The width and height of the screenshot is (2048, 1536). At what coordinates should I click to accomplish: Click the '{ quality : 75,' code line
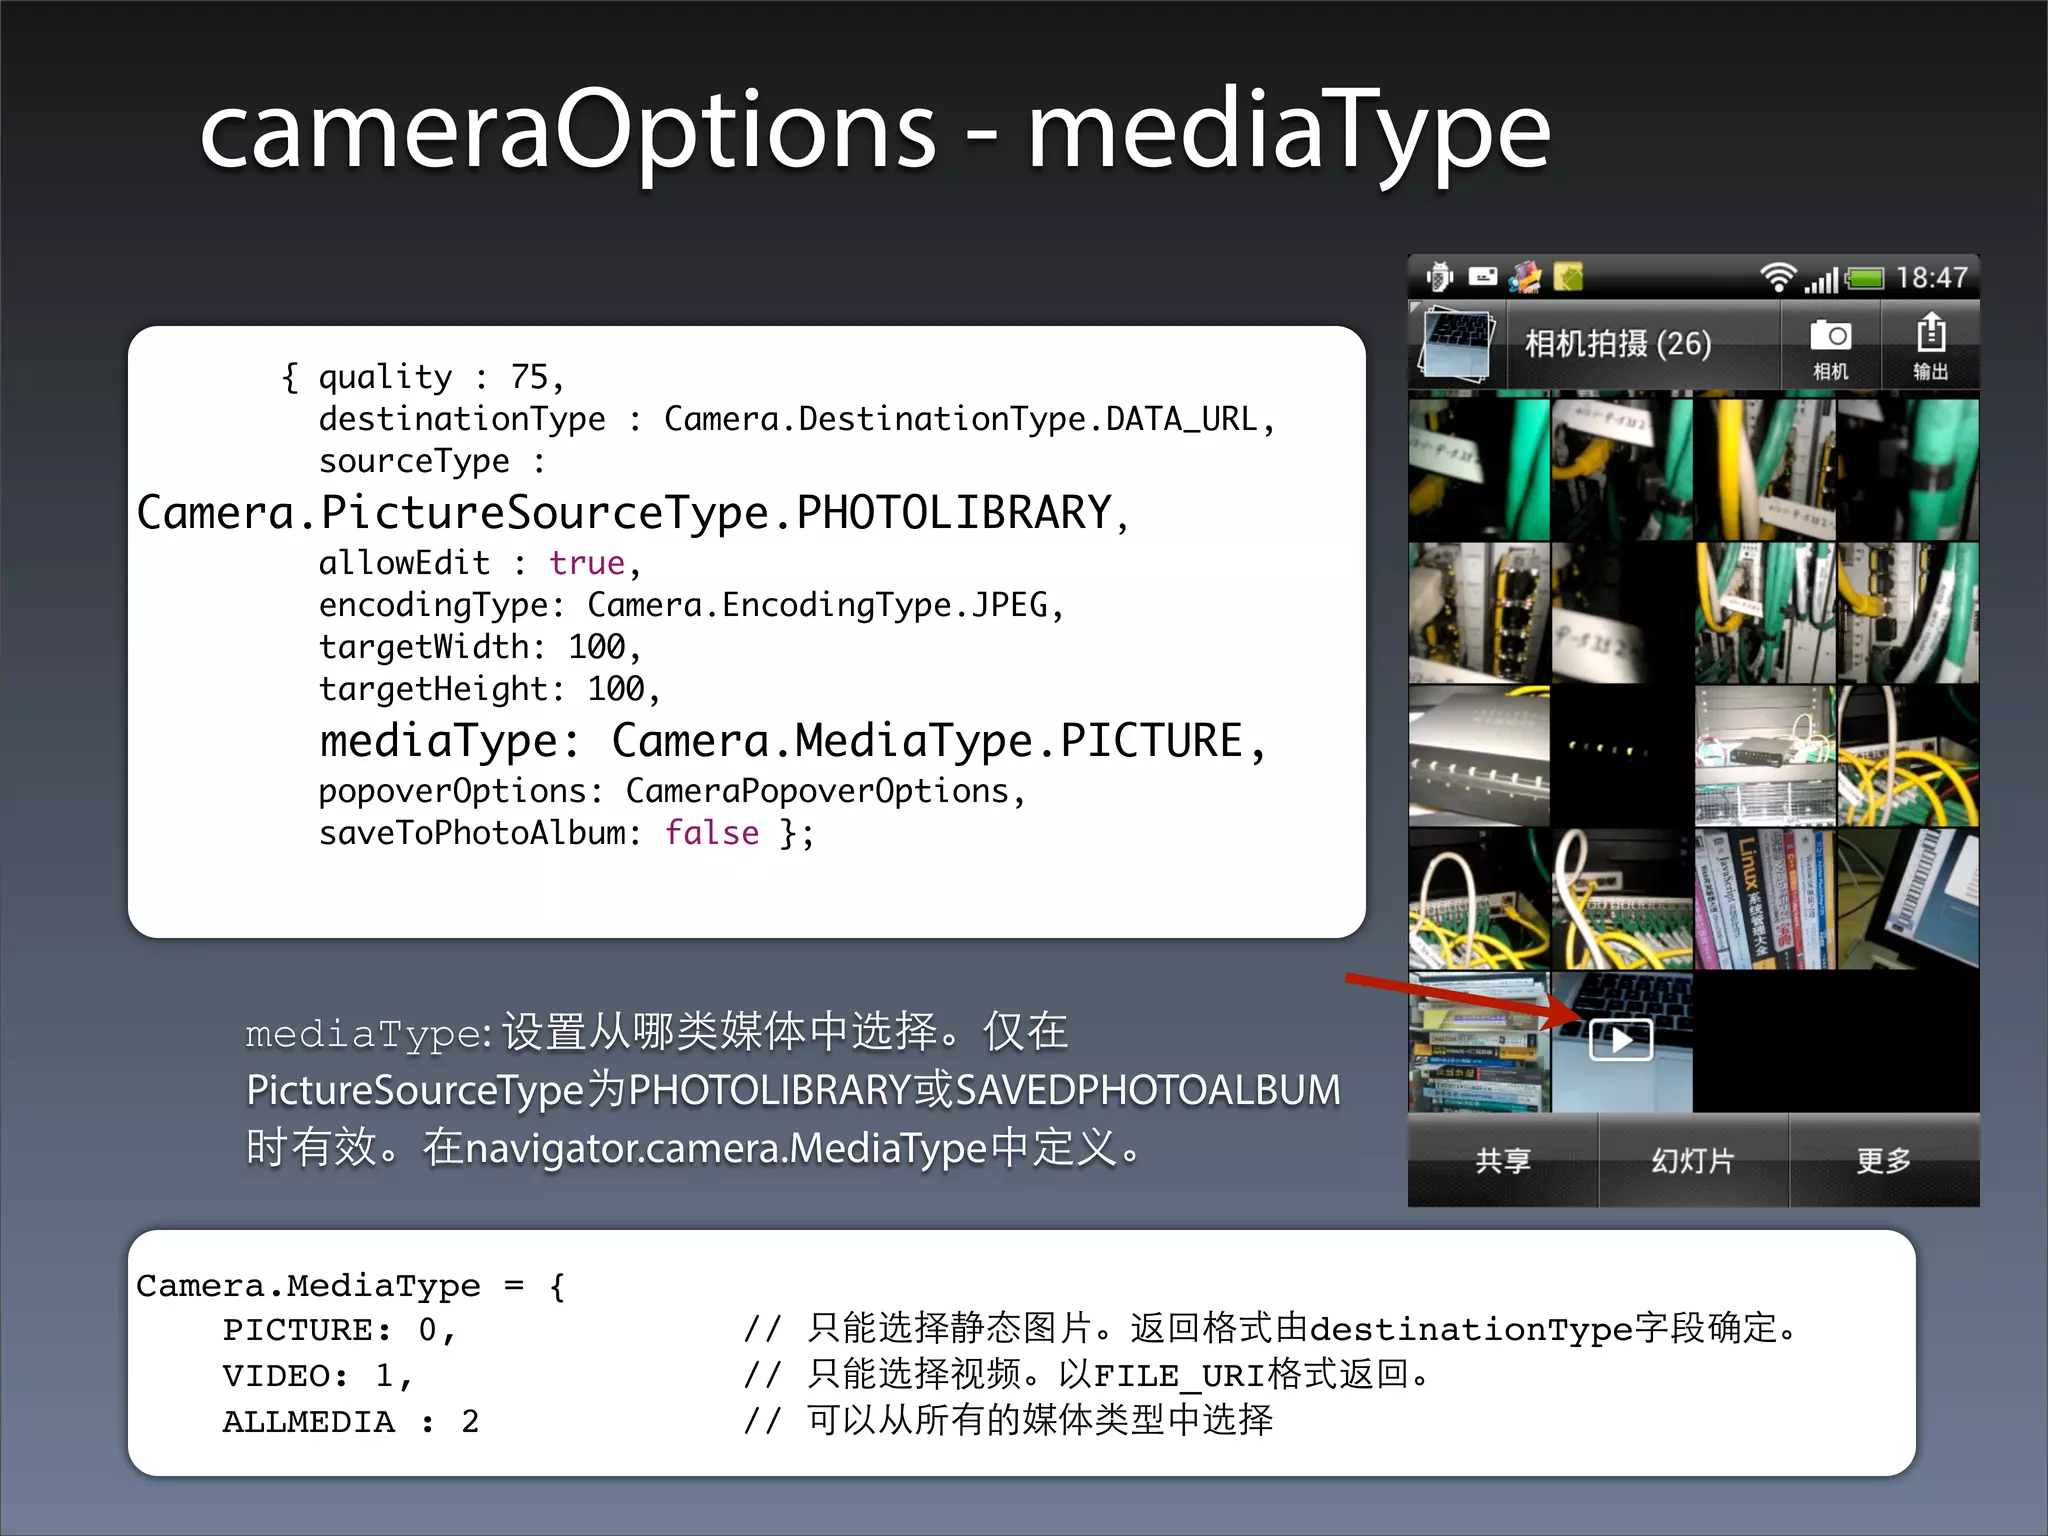pyautogui.click(x=423, y=377)
